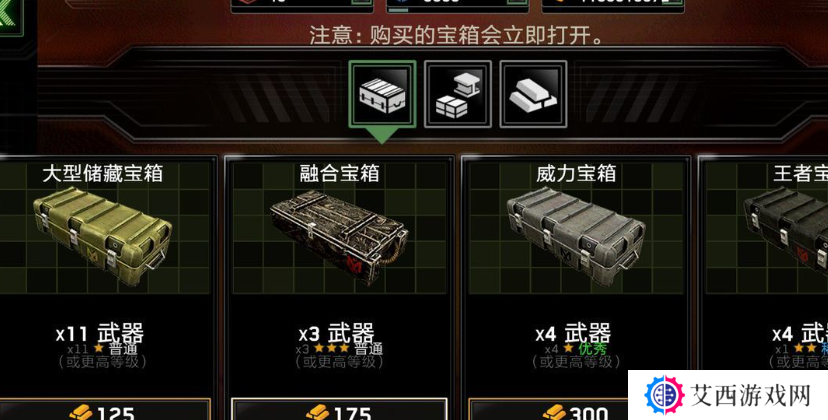
Task: Select the gray 威力宝箱 crate image
Action: point(576,235)
